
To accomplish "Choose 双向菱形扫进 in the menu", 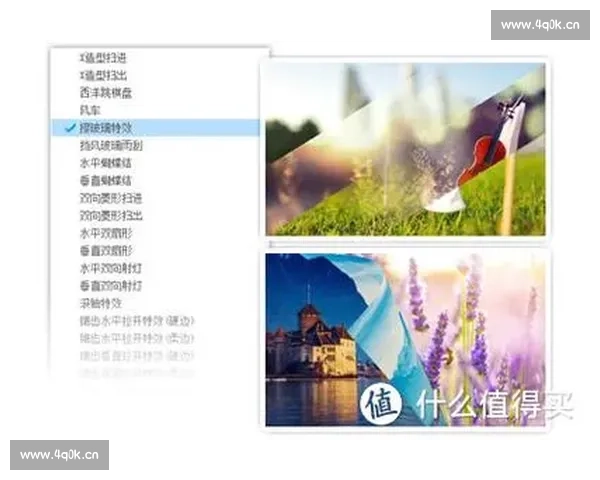I will pos(111,198).
